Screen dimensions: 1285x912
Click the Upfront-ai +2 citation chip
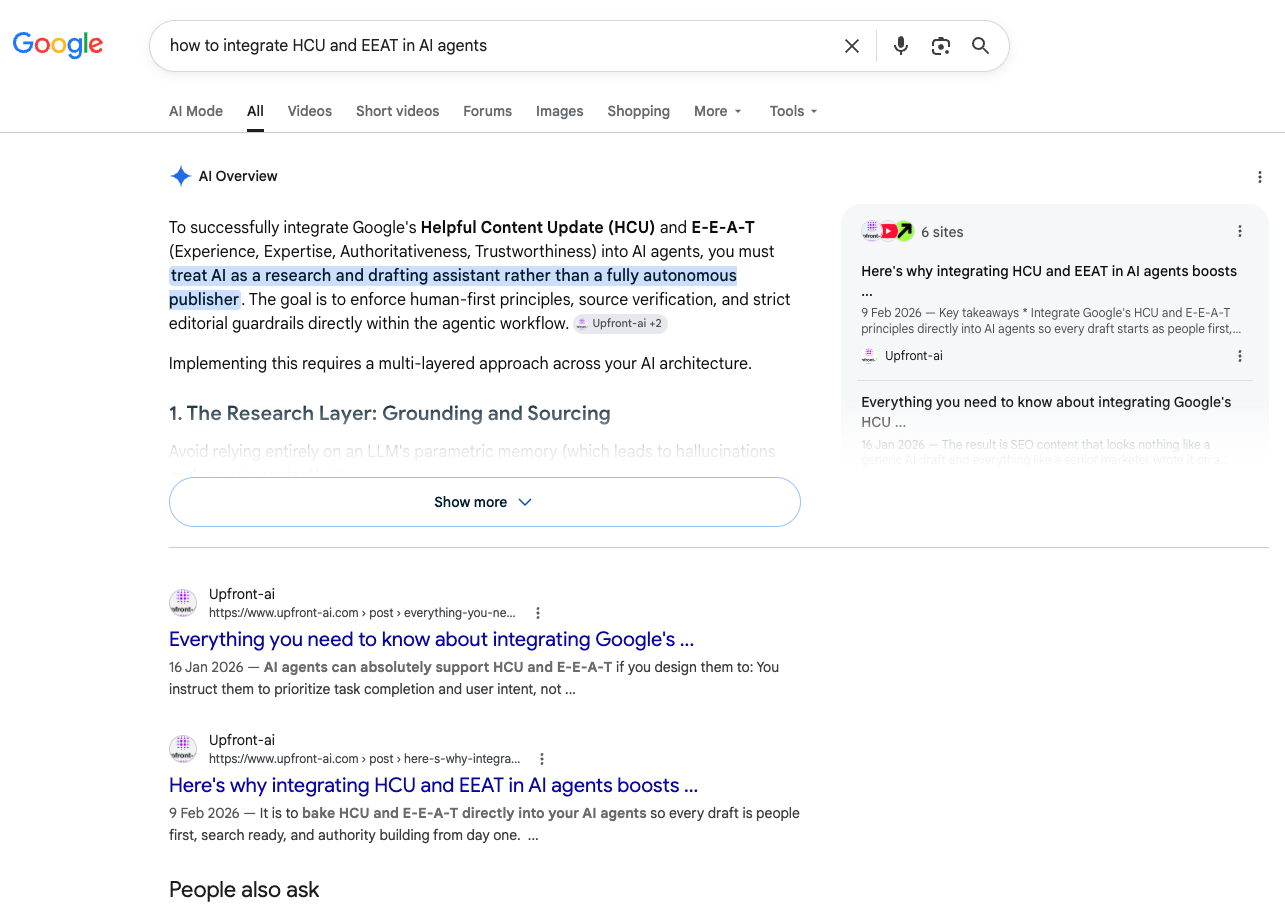[620, 324]
